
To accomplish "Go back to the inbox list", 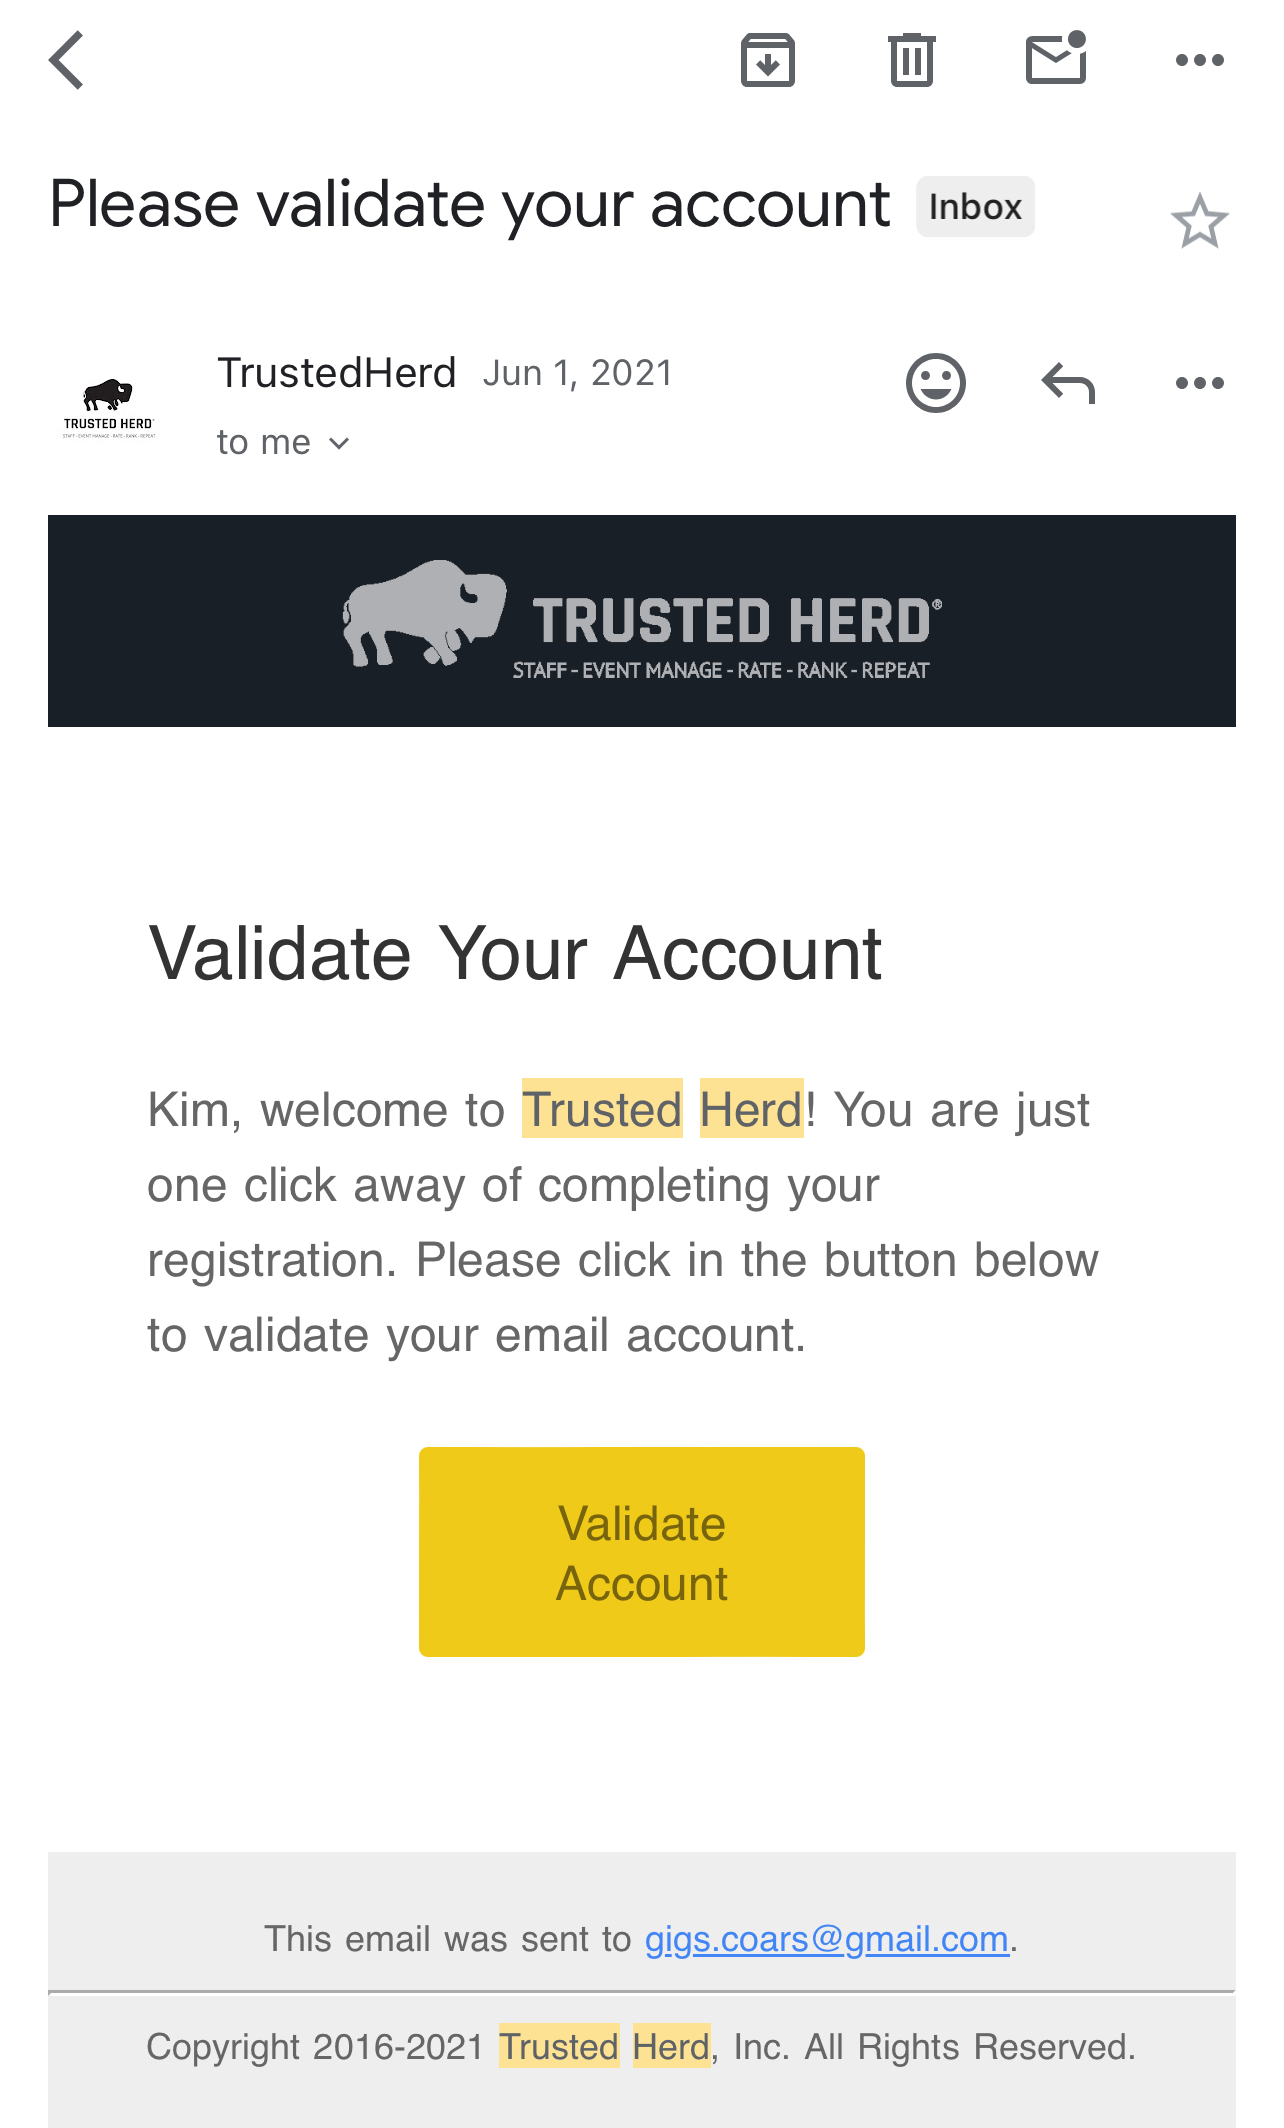I will (67, 60).
